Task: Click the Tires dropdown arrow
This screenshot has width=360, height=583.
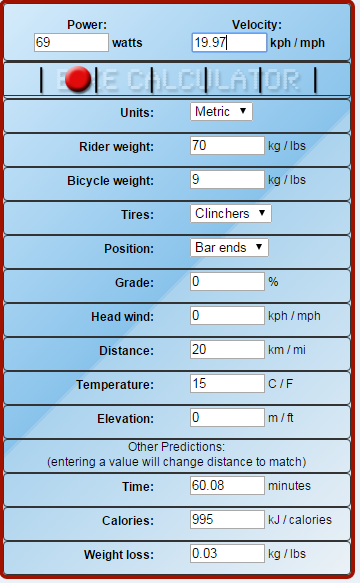Action: pos(262,213)
